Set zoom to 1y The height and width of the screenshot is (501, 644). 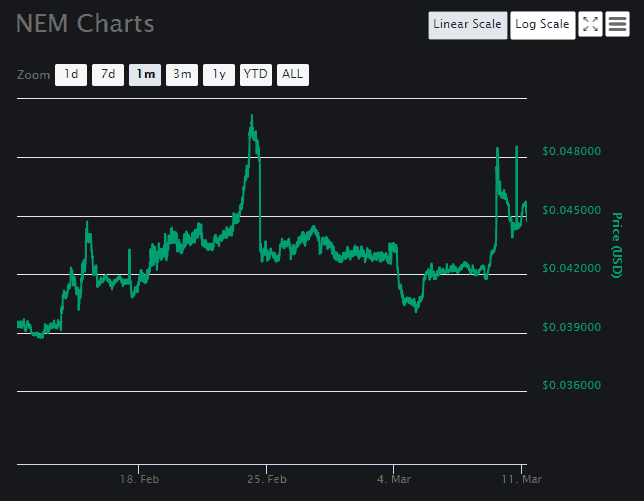219,75
